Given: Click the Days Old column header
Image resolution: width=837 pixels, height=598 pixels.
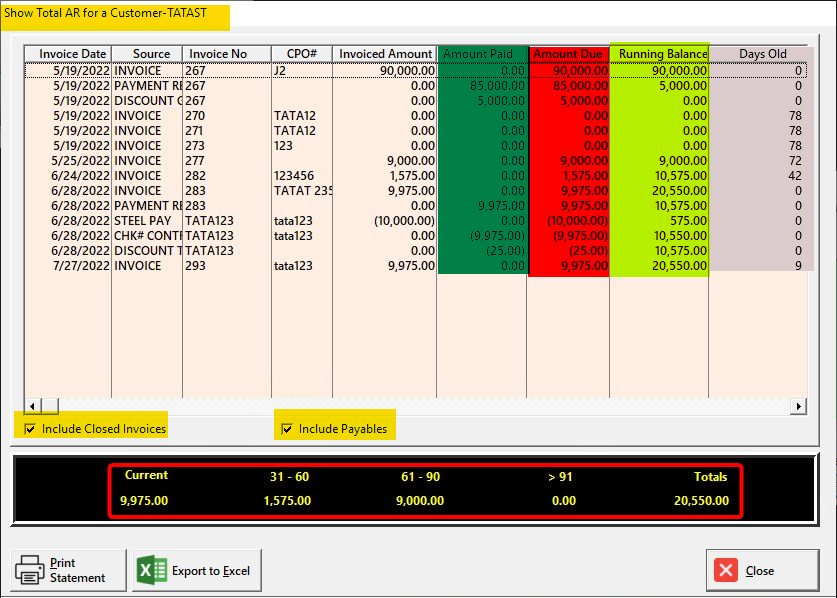Looking at the screenshot, I should tap(762, 54).
